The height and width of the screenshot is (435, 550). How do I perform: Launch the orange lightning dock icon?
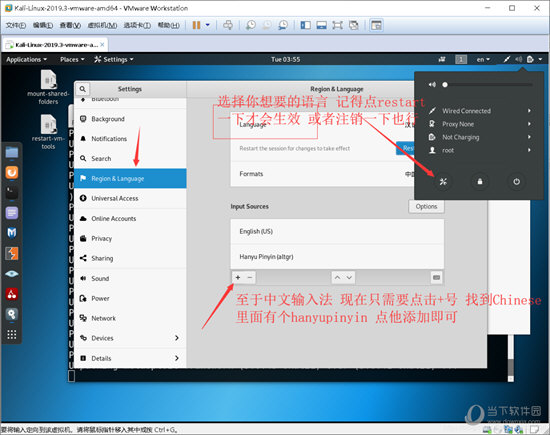point(12,253)
